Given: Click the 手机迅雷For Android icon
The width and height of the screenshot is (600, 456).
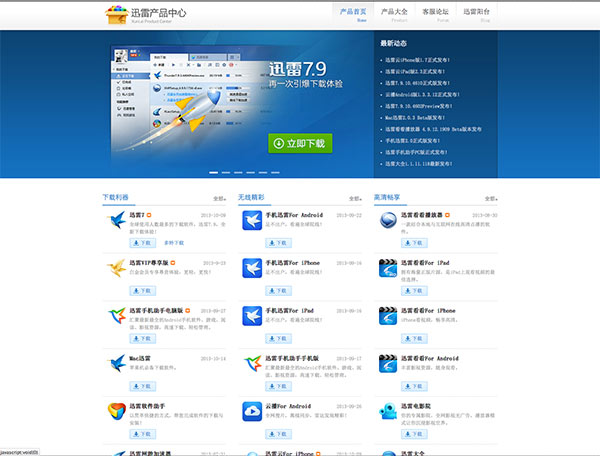Looking at the screenshot, I should tap(252, 223).
